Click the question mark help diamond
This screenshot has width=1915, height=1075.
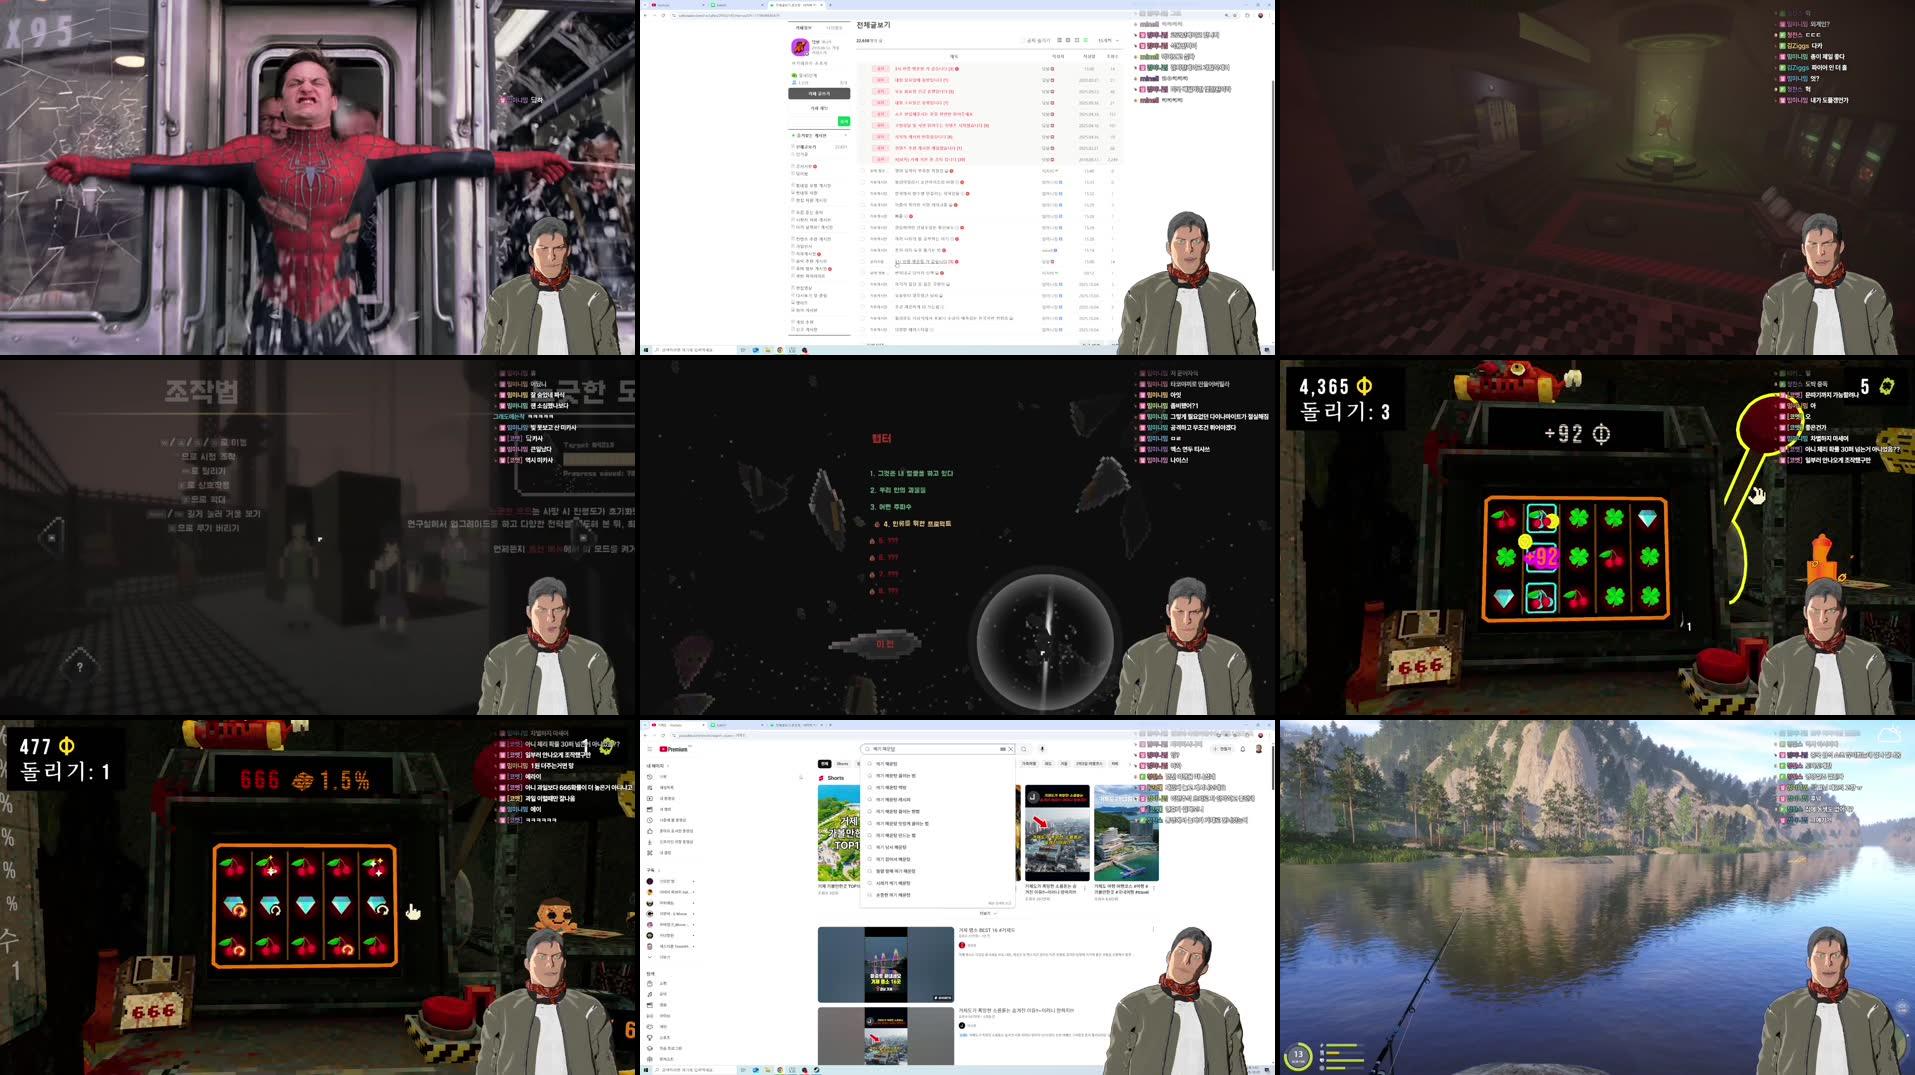(80, 666)
